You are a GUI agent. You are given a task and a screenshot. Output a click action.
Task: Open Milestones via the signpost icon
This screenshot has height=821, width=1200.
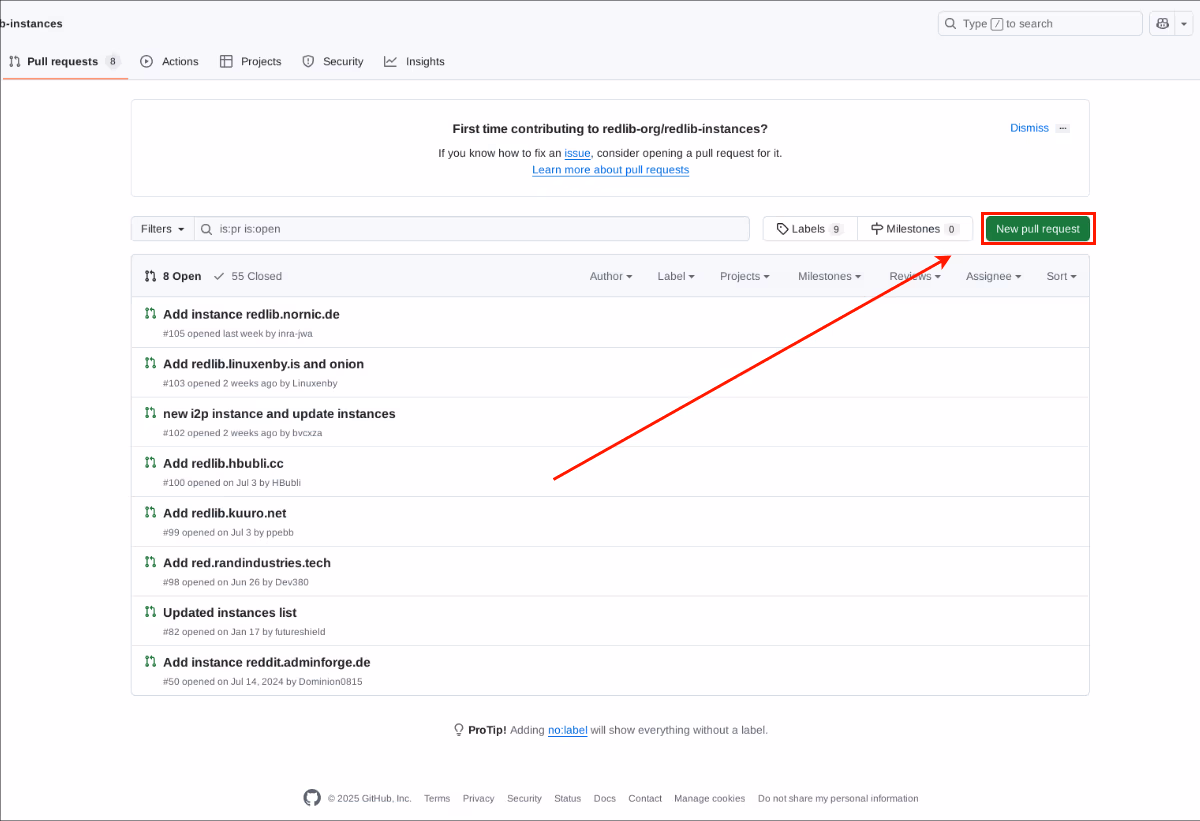click(876, 229)
